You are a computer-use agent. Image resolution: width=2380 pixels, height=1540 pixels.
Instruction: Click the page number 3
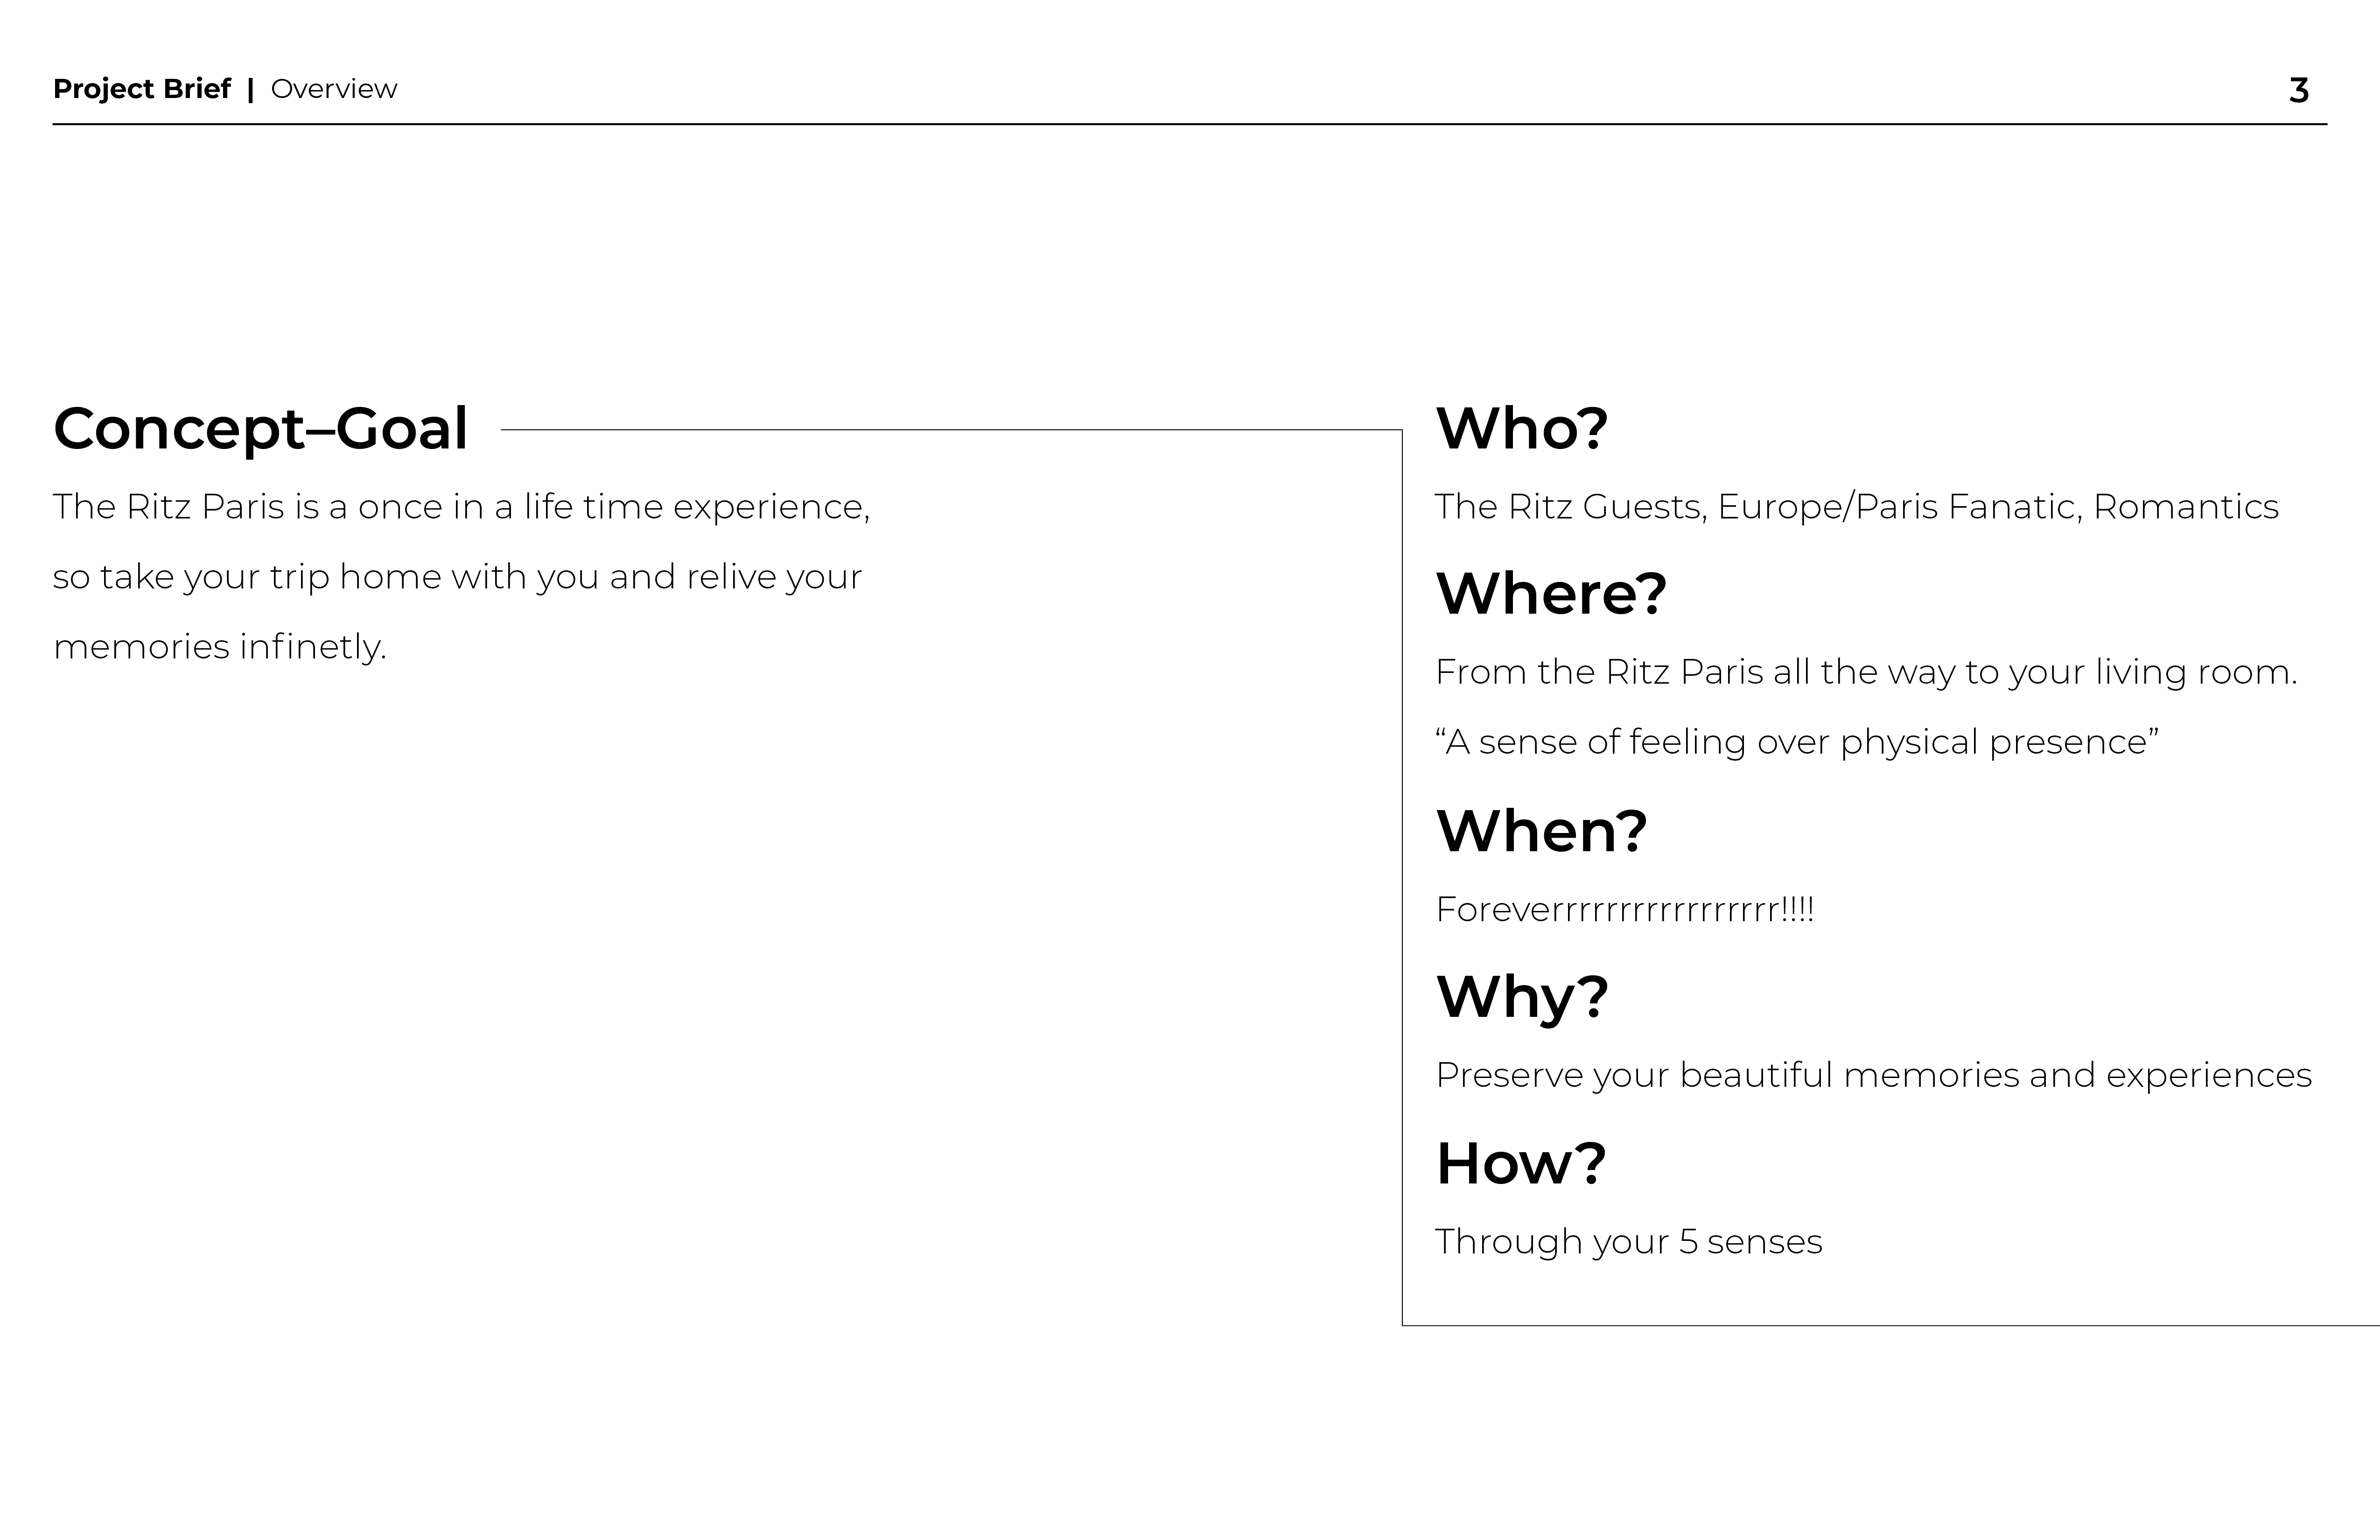pyautogui.click(x=2298, y=91)
